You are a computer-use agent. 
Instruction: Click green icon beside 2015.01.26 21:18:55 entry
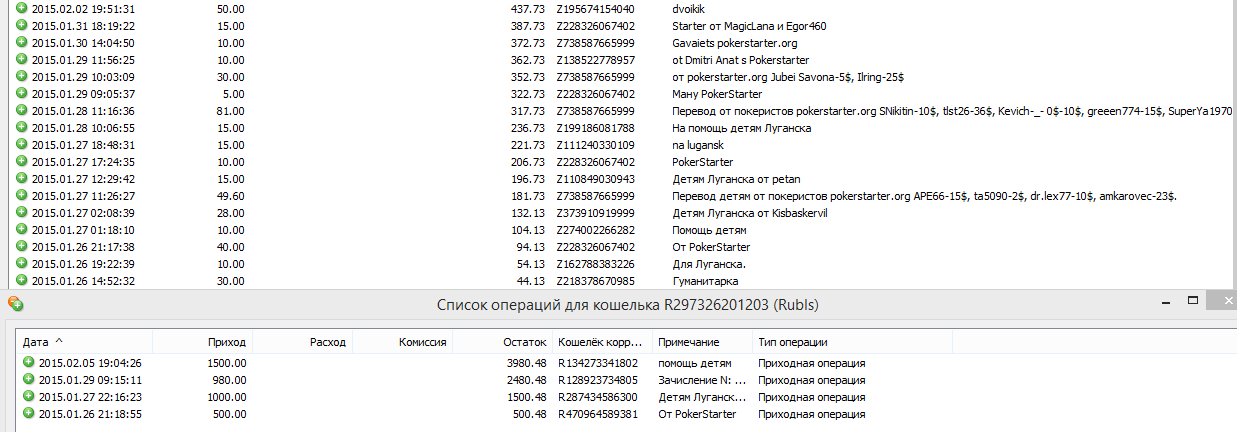(28, 413)
